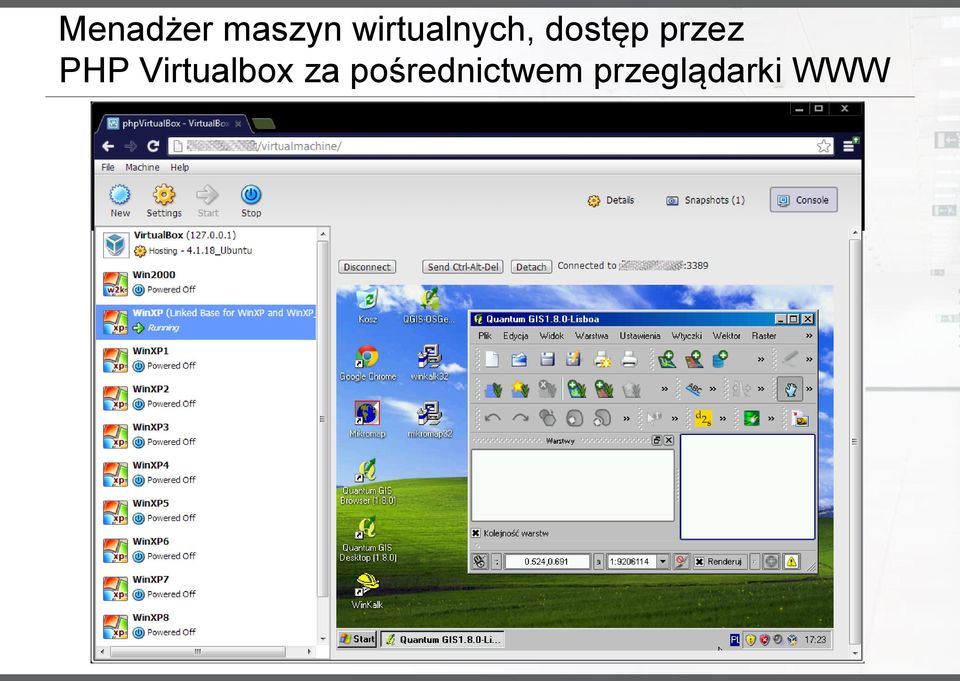Create new project in Quantum GIS toolbar
This screenshot has width=960, height=681.
point(492,359)
